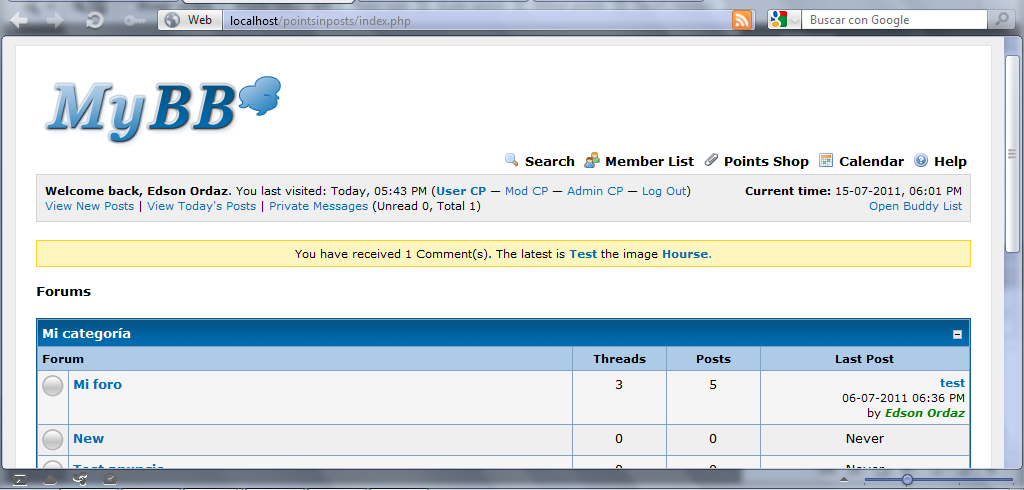Image resolution: width=1024 pixels, height=490 pixels.
Task: Click the Log Out link
Action: click(664, 191)
